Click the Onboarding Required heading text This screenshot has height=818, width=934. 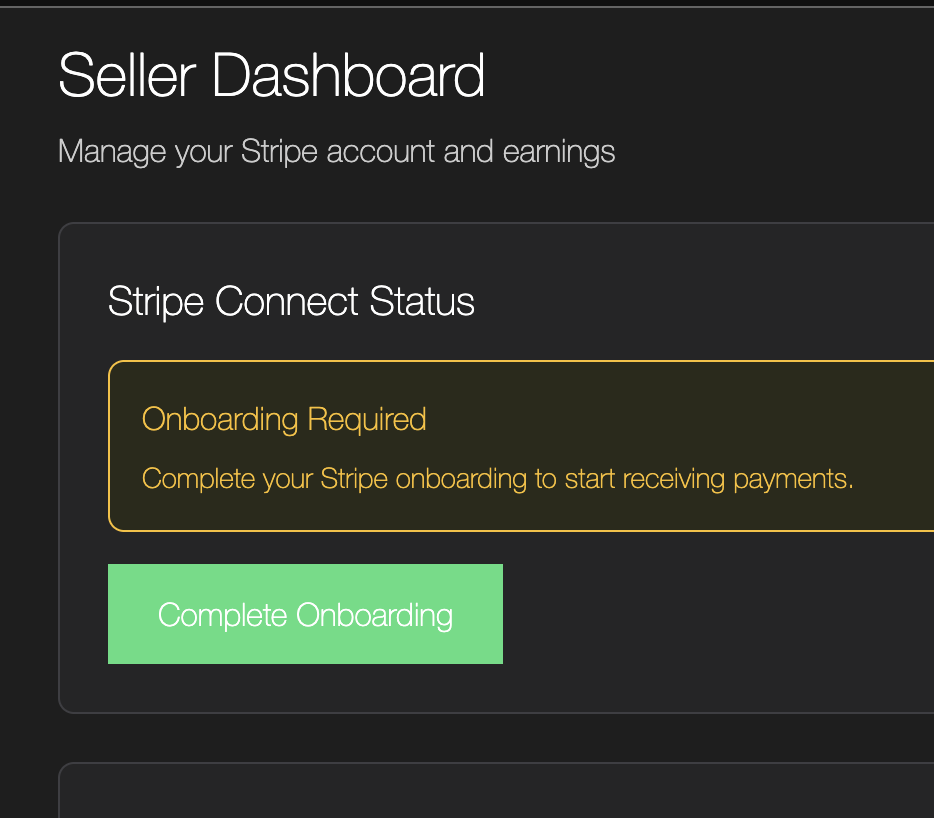(284, 419)
